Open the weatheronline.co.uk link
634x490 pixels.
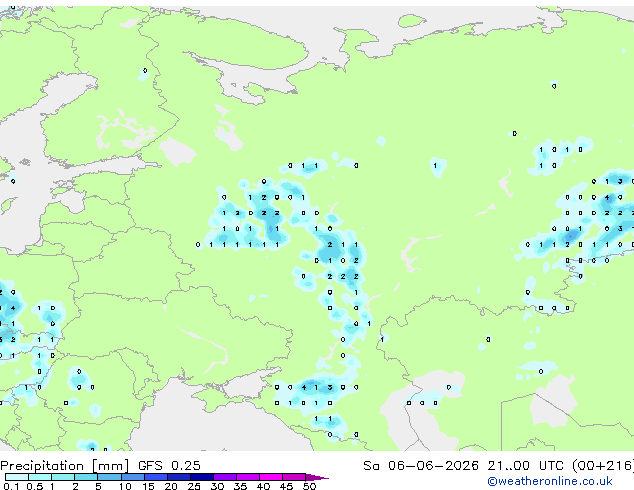550,481
